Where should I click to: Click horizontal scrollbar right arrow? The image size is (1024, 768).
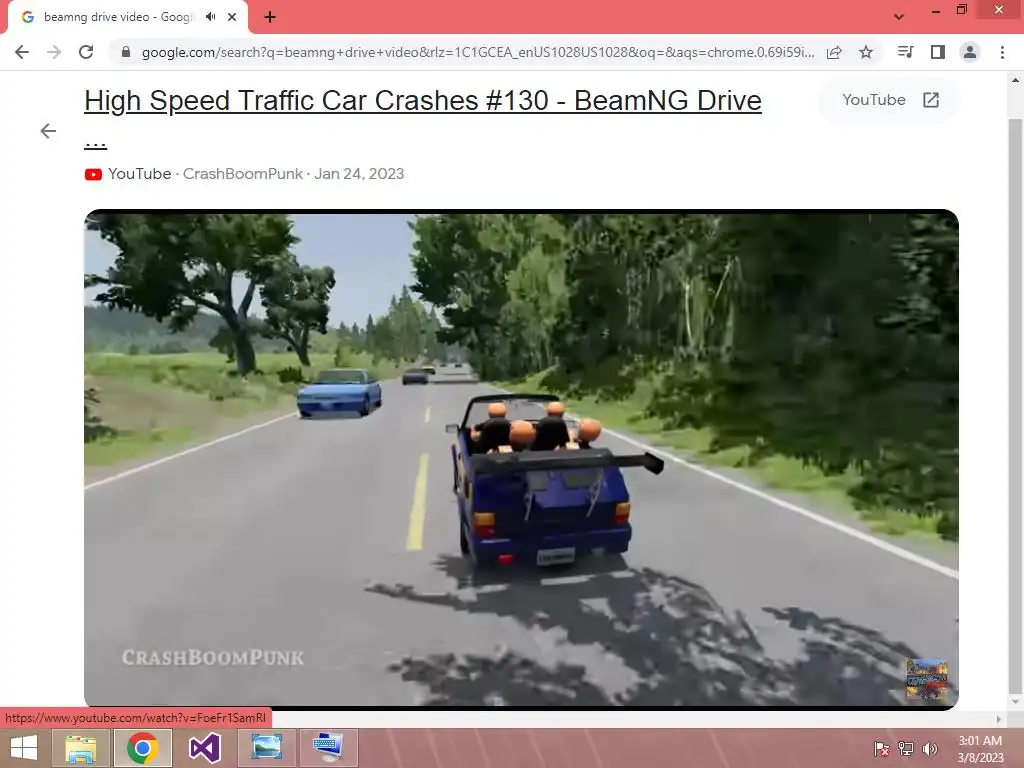point(999,719)
